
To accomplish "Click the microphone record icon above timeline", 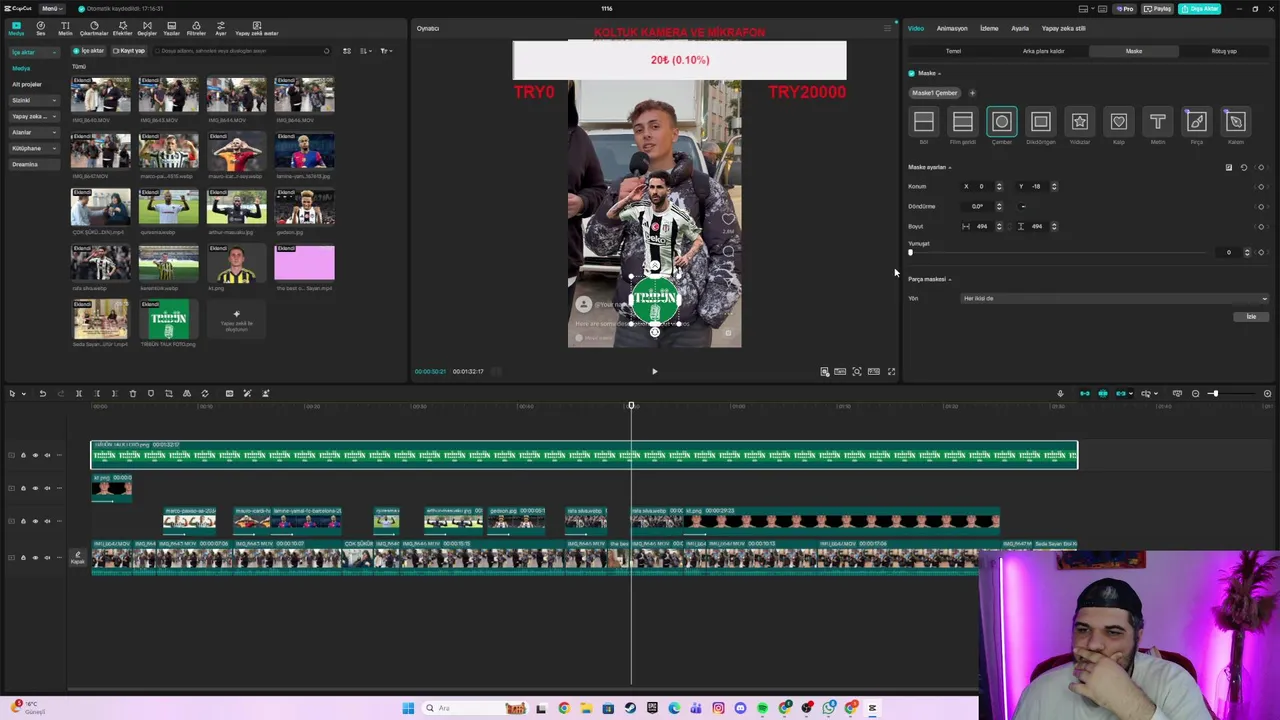I will click(1060, 394).
